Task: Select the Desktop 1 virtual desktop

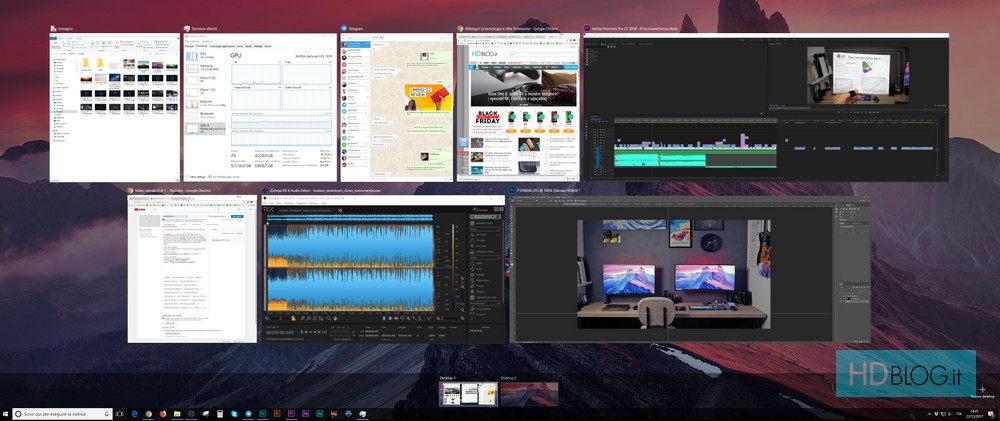Action: [468, 394]
